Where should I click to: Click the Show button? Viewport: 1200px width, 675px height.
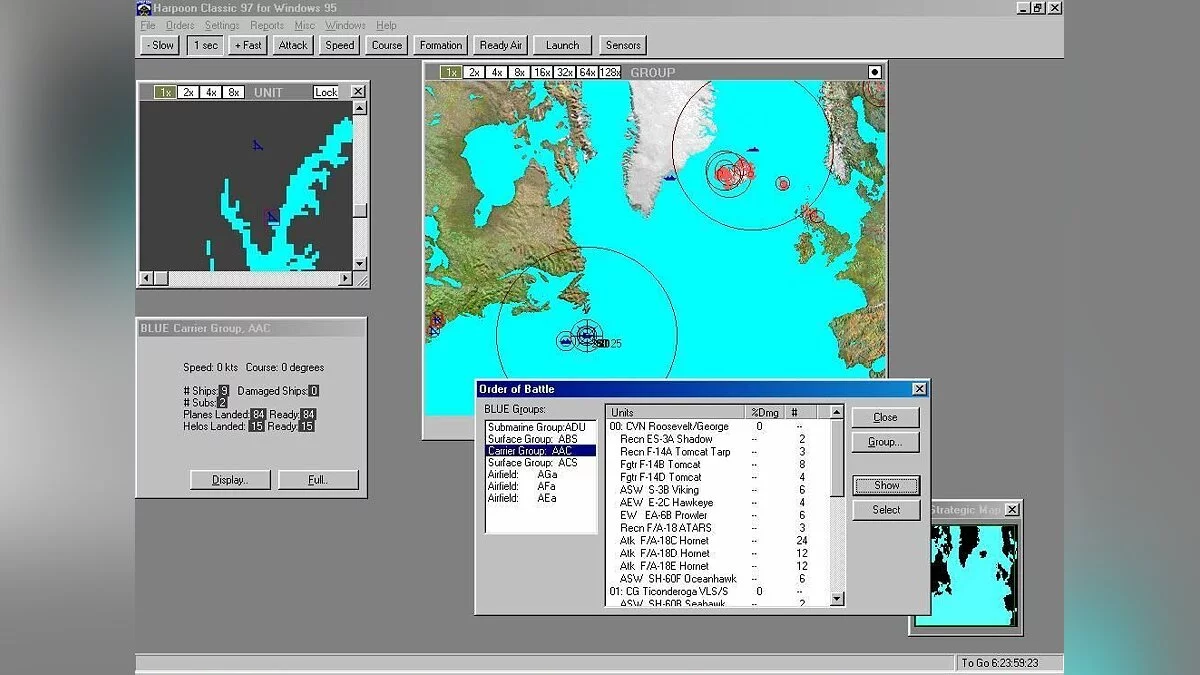tap(886, 485)
